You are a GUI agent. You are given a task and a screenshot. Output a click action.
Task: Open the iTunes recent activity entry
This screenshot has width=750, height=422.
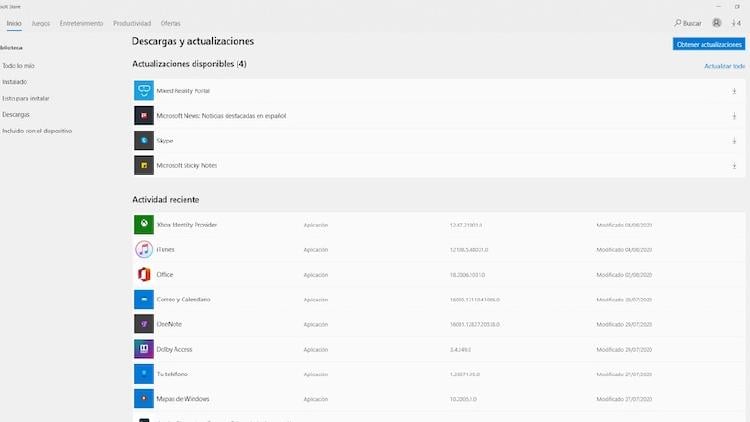tap(439, 249)
